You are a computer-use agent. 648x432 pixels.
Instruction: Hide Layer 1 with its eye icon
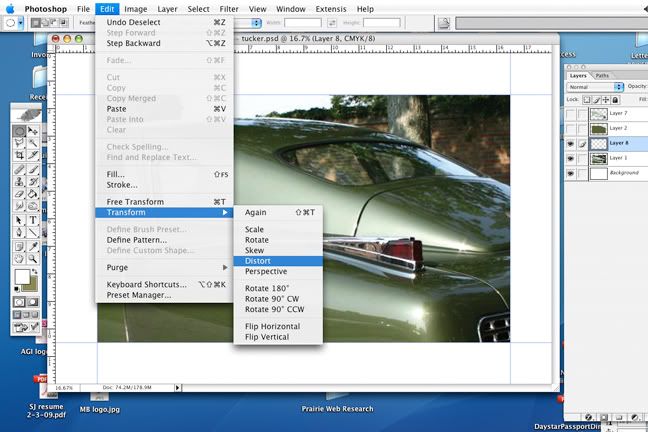click(x=570, y=158)
